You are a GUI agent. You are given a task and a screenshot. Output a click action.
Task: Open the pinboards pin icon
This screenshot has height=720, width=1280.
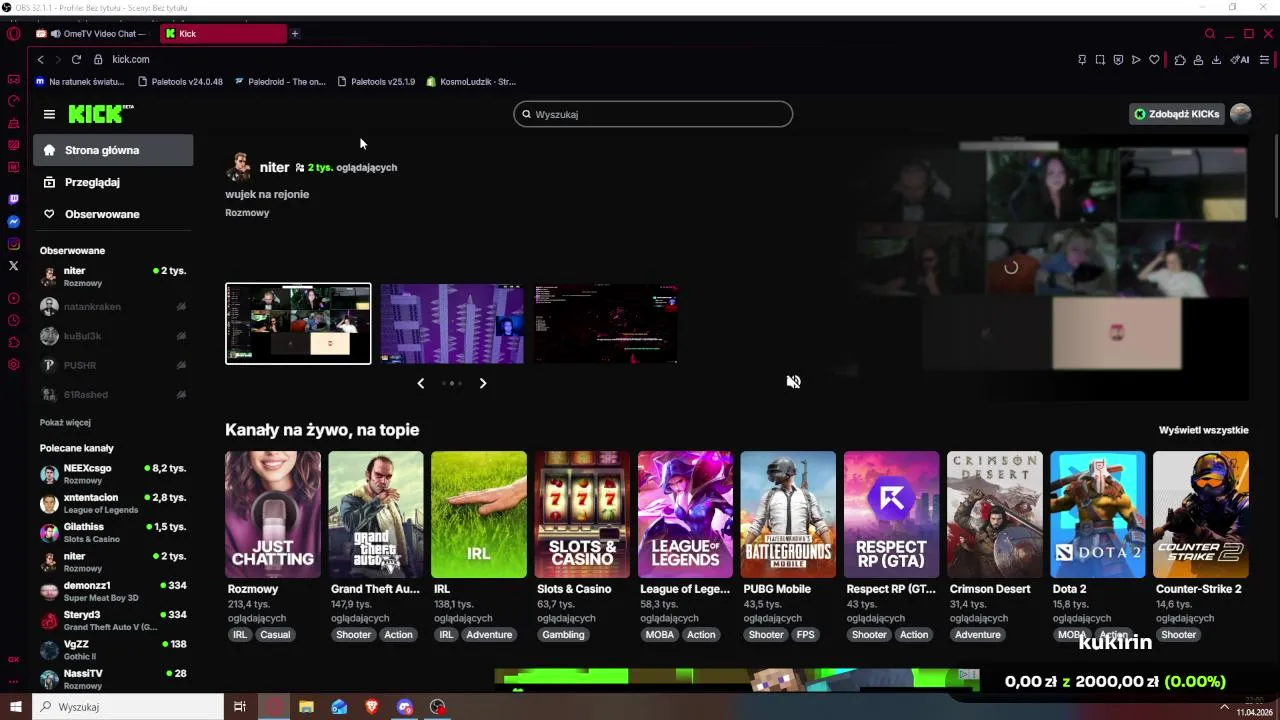coord(1082,59)
